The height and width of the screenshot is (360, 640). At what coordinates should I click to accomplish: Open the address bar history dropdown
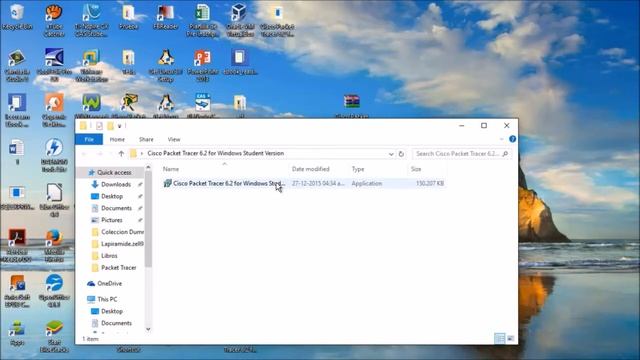(x=391, y=154)
